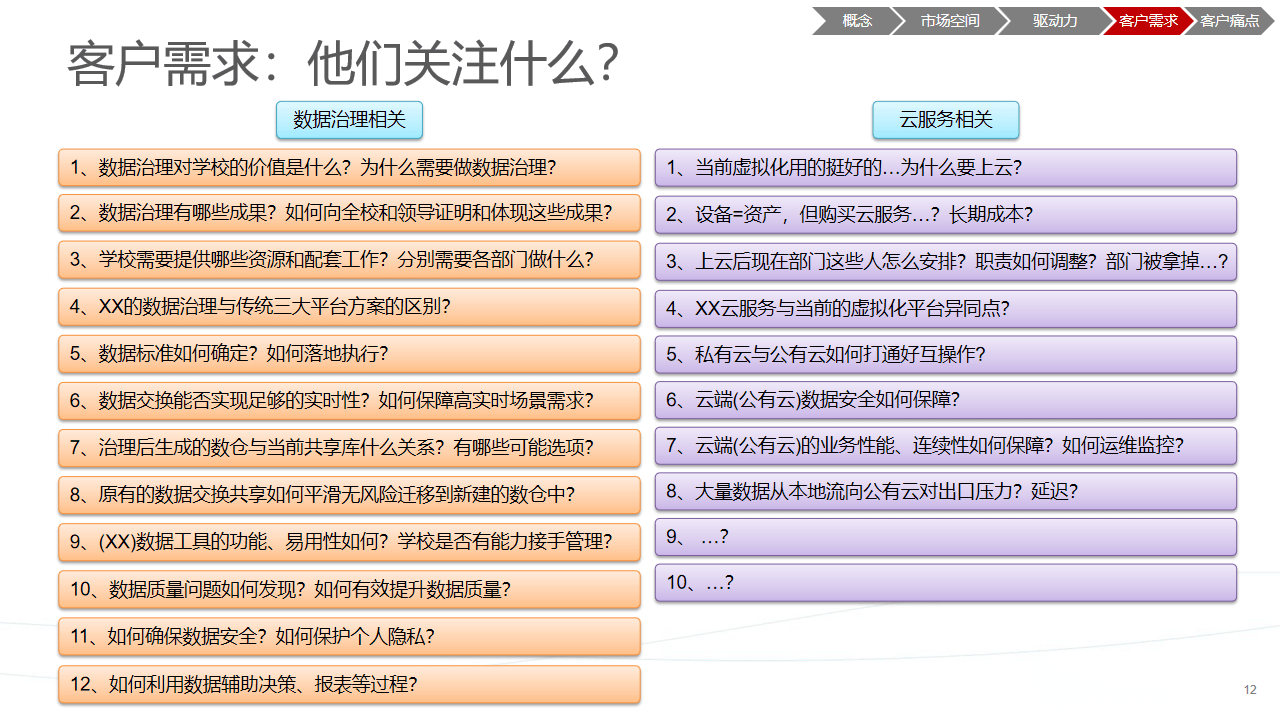The height and width of the screenshot is (720, 1280).
Task: Click row 9、(XX)数据工具的功能、易用性如何
Action: pyautogui.click(x=349, y=542)
